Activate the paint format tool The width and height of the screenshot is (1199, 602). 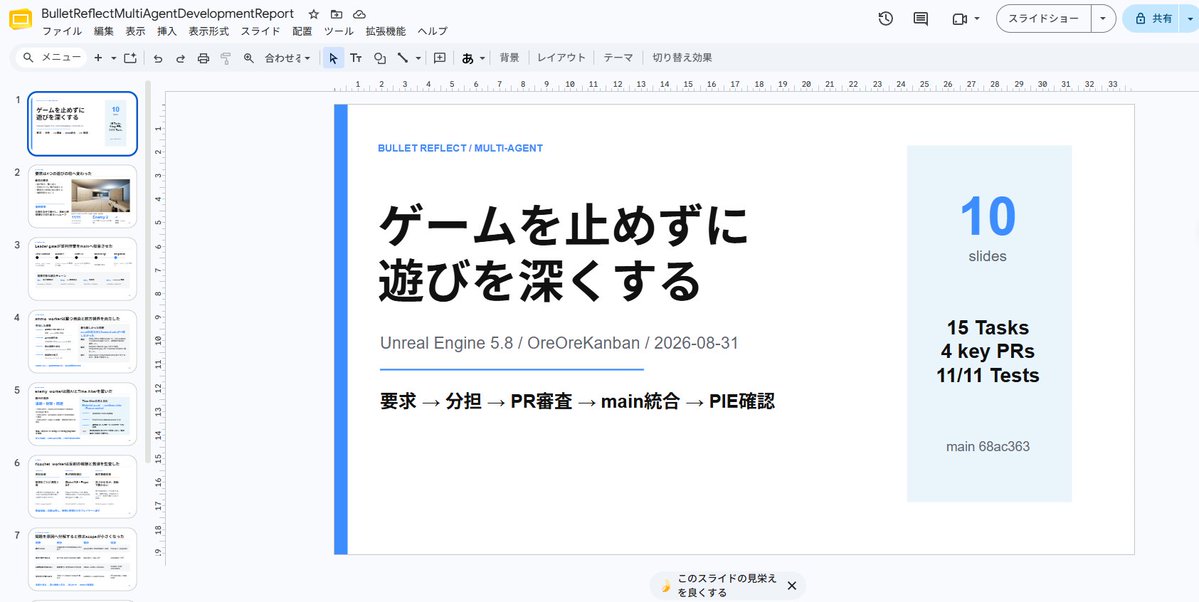226,57
